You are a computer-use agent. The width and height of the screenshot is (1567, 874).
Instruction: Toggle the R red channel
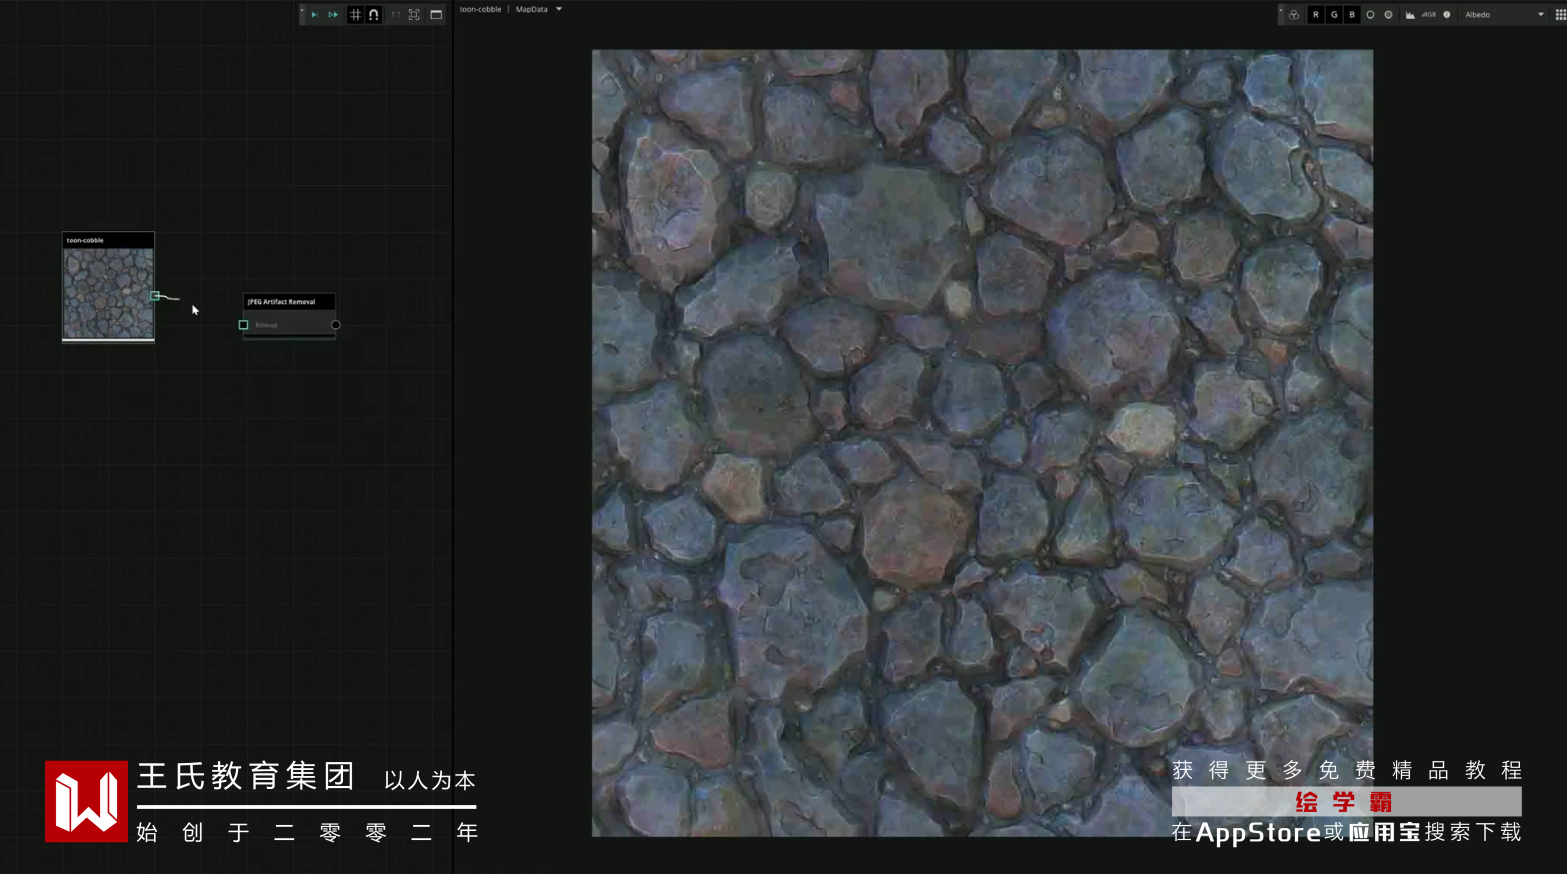1316,15
